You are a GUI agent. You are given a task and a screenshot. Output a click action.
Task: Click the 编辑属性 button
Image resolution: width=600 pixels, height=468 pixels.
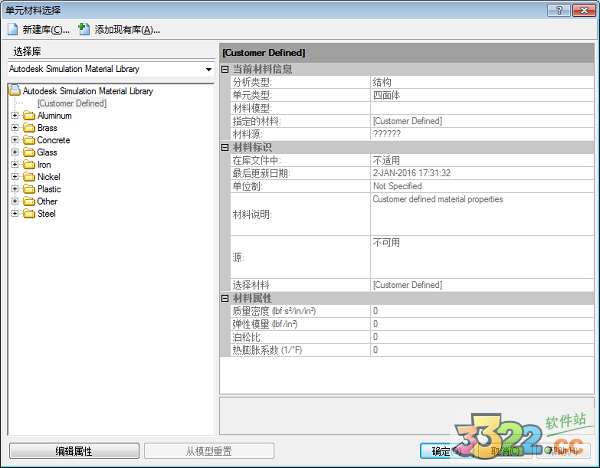tap(74, 451)
